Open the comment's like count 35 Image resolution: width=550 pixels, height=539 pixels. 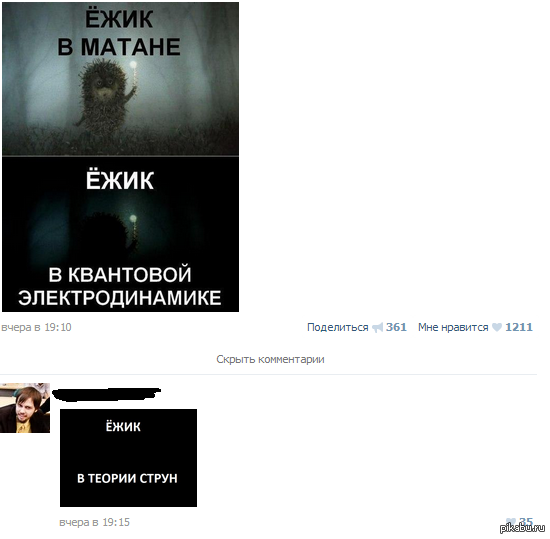[526, 521]
